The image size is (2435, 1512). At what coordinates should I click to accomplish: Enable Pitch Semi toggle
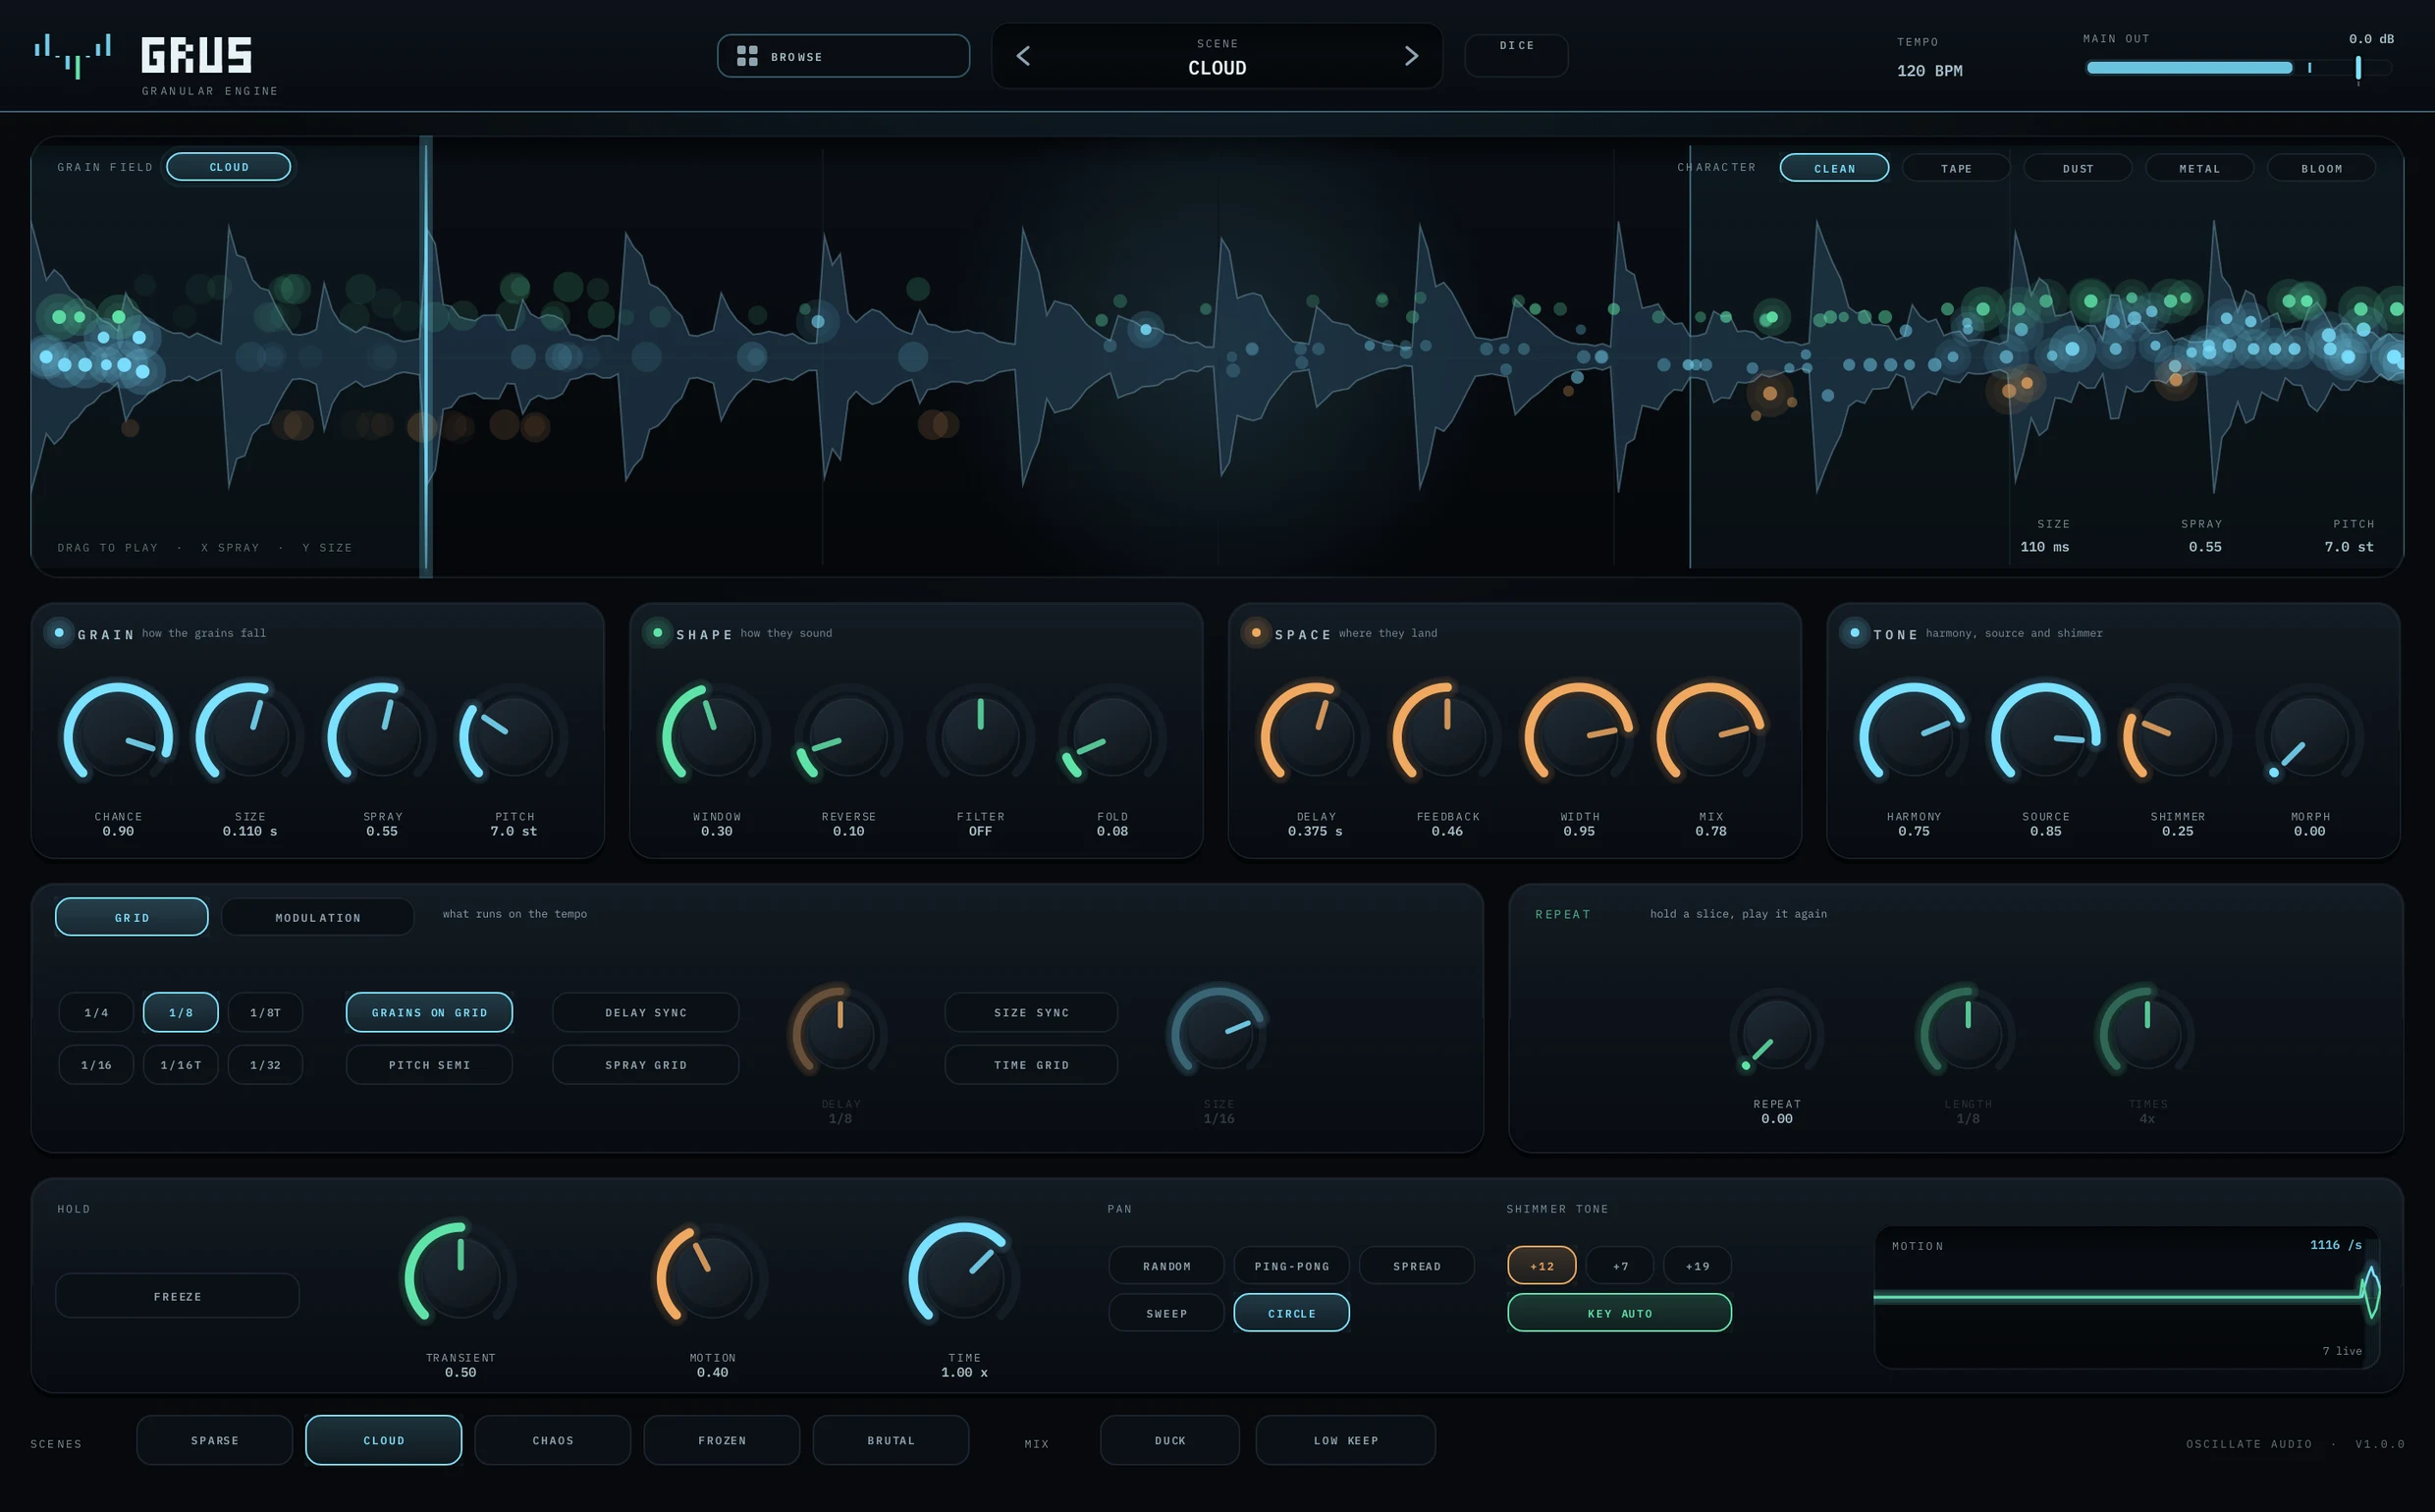click(x=429, y=1065)
